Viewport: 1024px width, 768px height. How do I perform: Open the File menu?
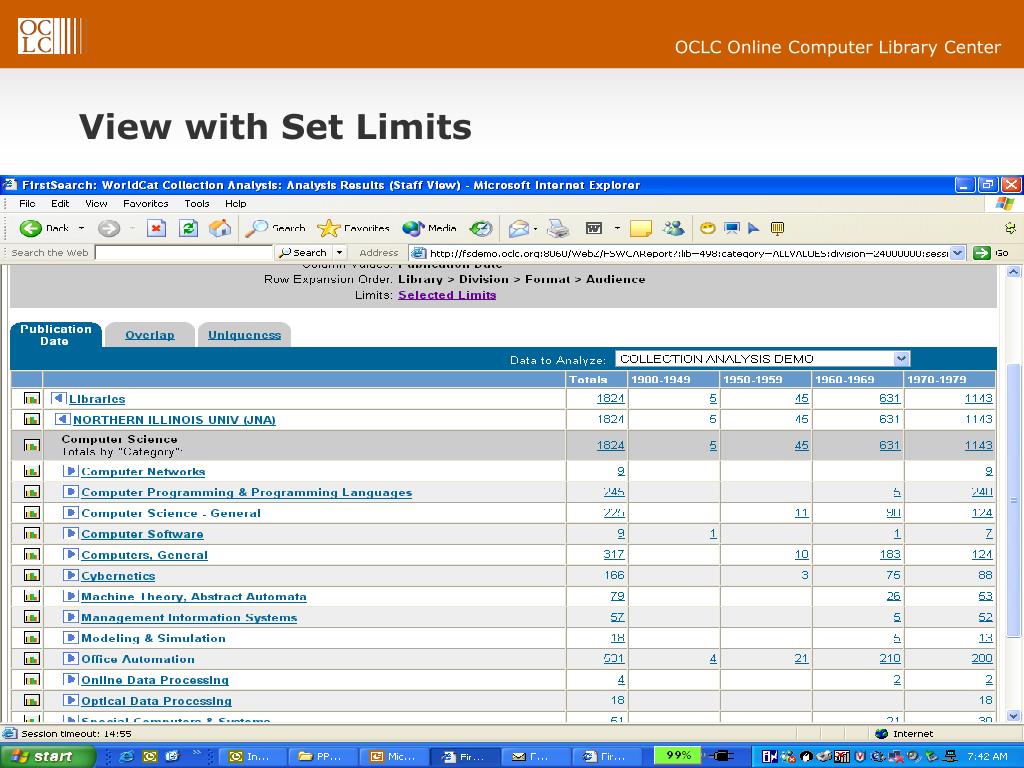[x=27, y=204]
